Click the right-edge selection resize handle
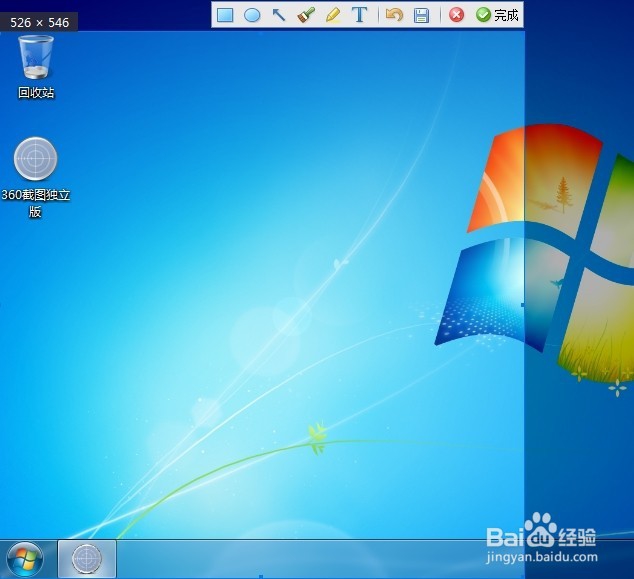The image size is (634, 579). point(522,305)
